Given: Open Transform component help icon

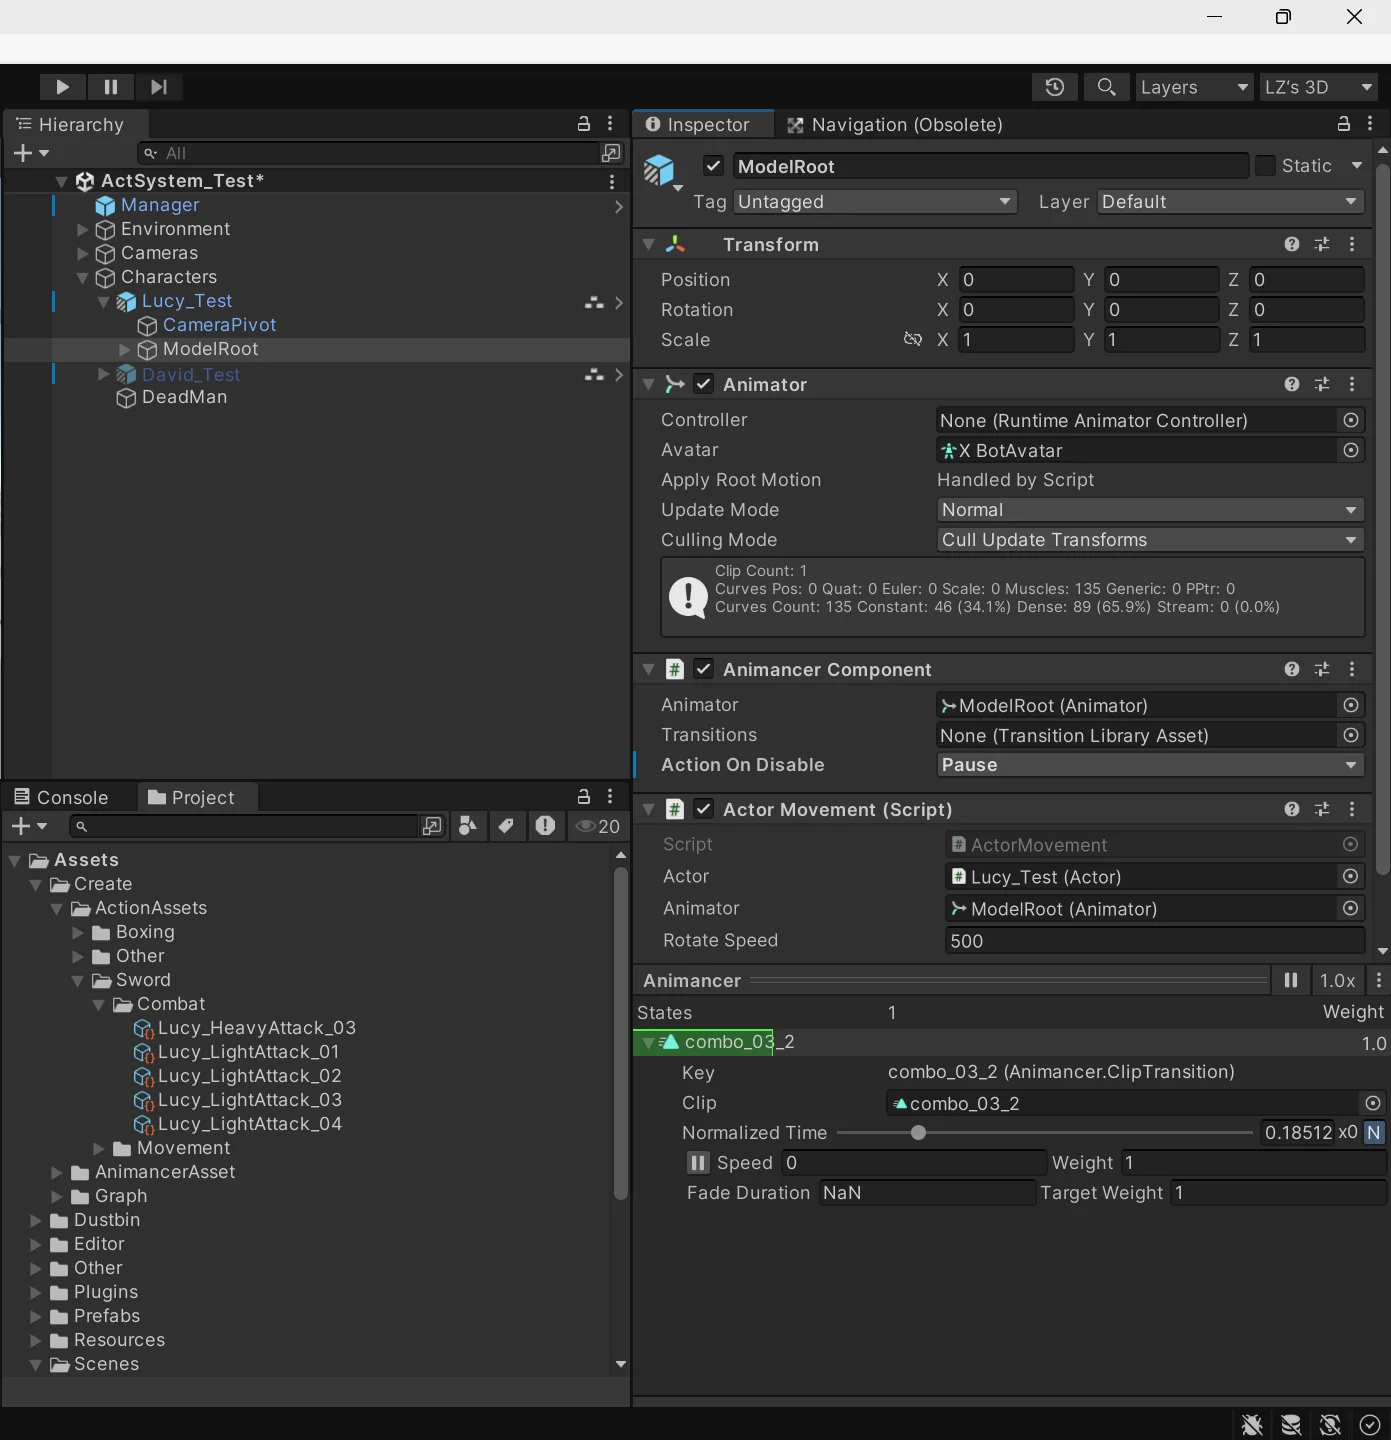Looking at the screenshot, I should 1292,245.
